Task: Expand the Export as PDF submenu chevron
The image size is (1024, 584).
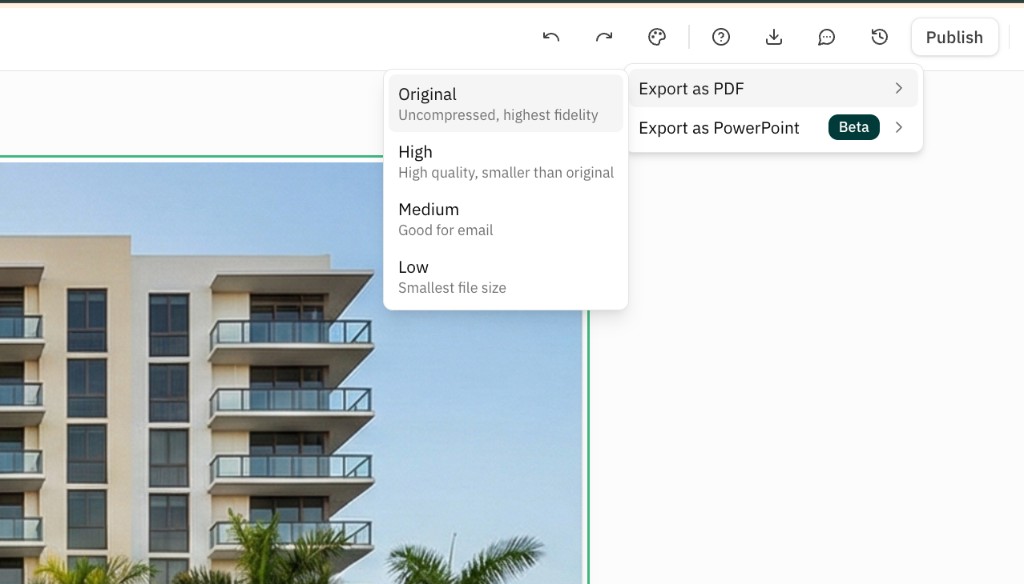Action: point(898,88)
